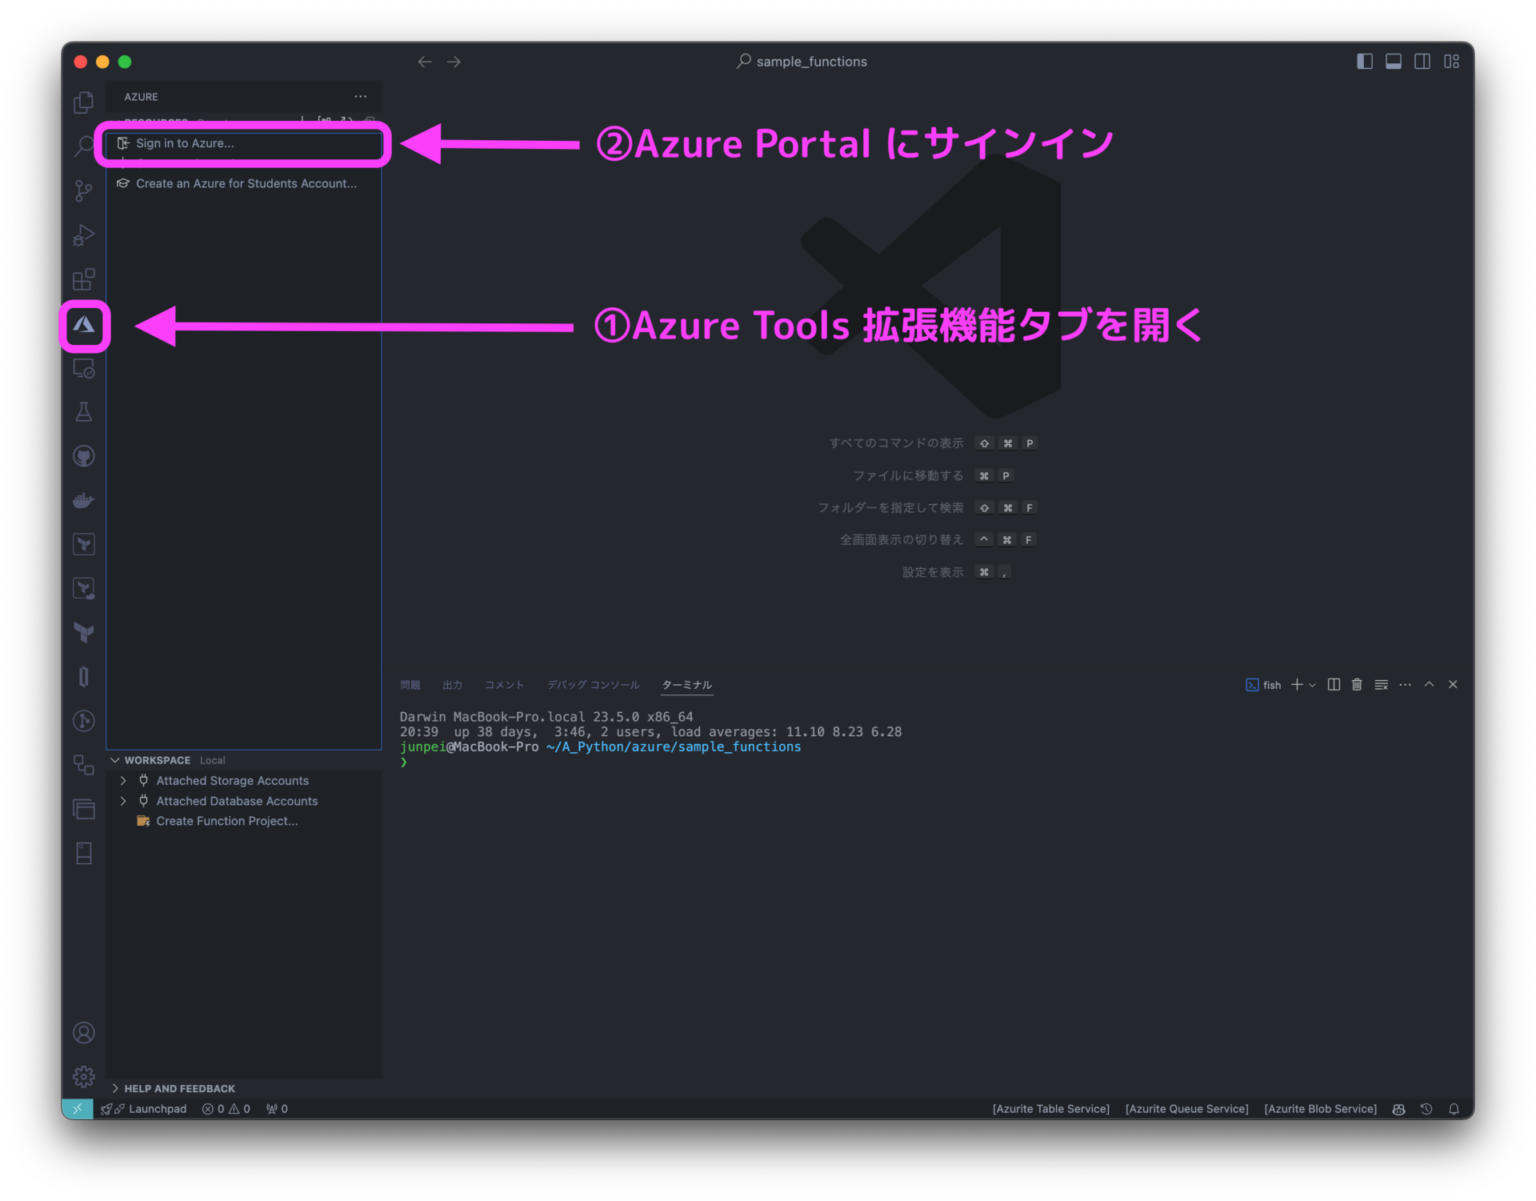1536x1201 pixels.
Task: Open the Azure Tools extension tab
Action: tap(83, 325)
